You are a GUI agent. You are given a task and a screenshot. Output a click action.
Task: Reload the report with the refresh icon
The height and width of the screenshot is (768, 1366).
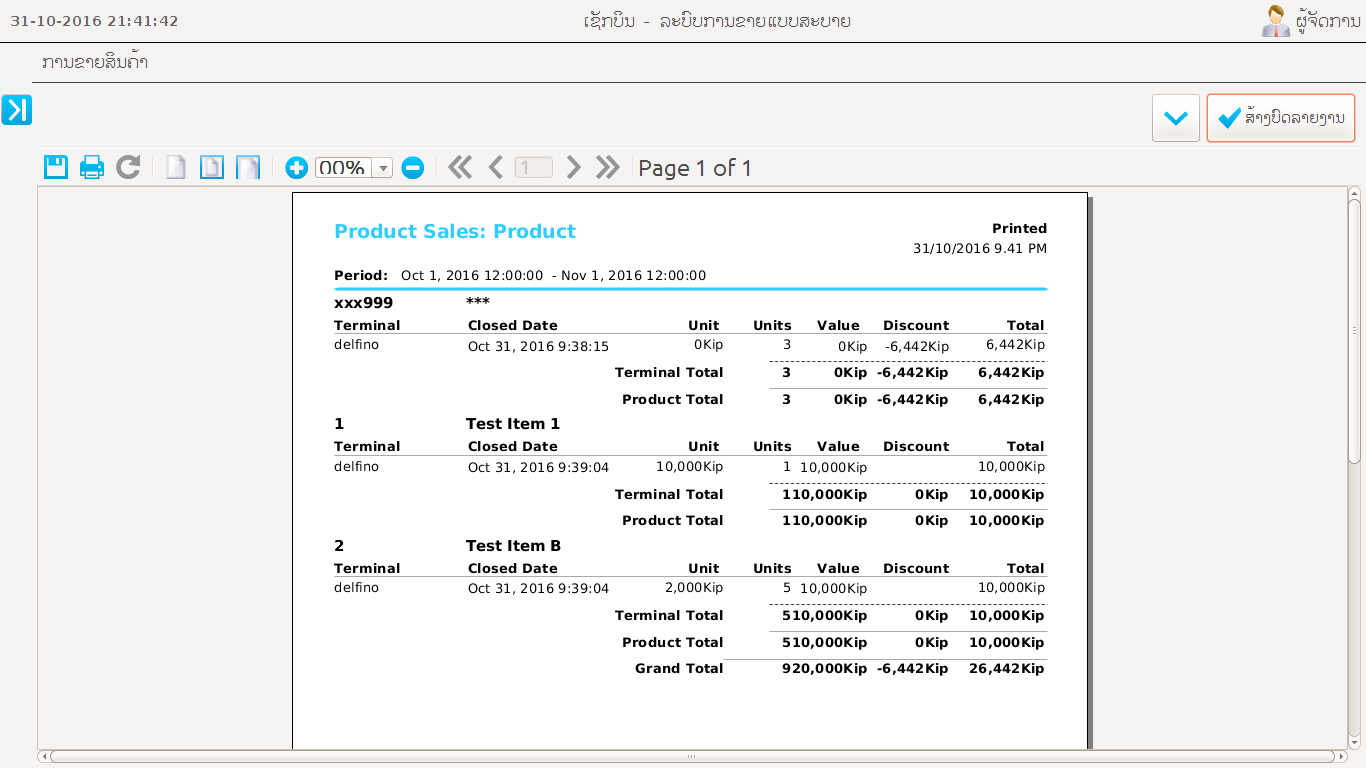pyautogui.click(x=128, y=167)
